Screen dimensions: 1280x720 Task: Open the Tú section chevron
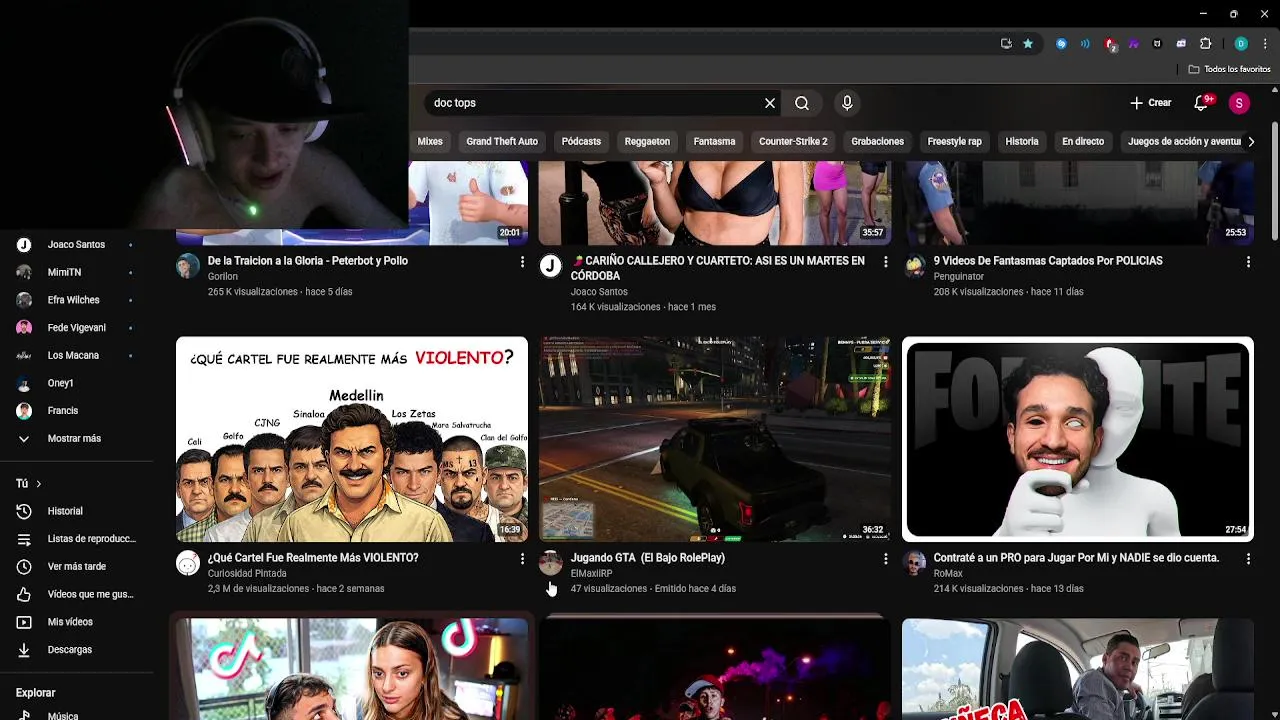[38, 484]
